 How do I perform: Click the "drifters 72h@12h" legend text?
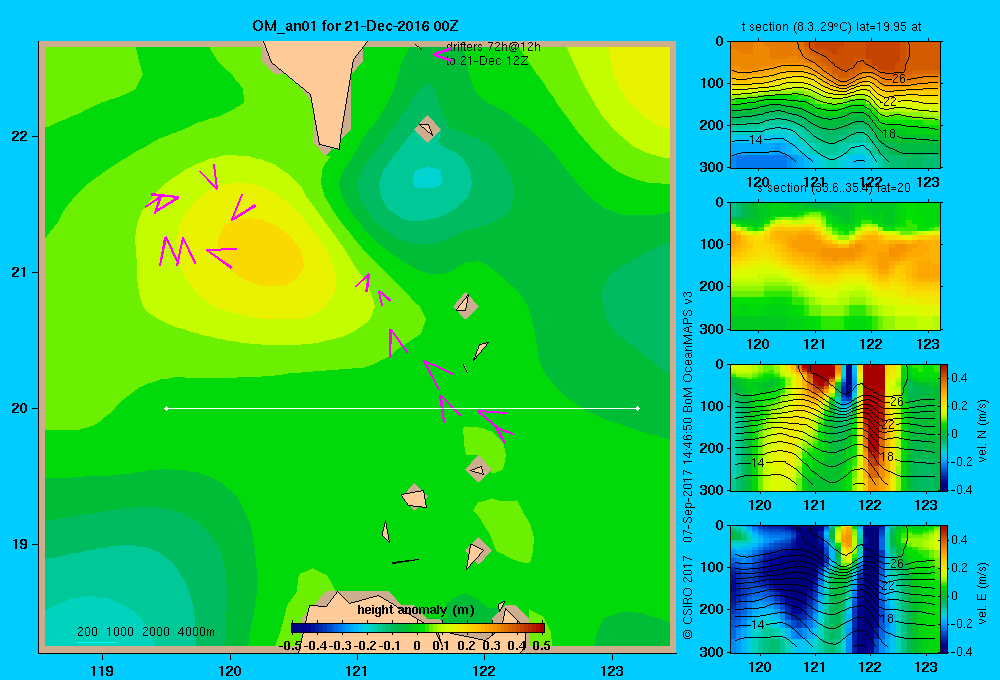click(x=493, y=47)
